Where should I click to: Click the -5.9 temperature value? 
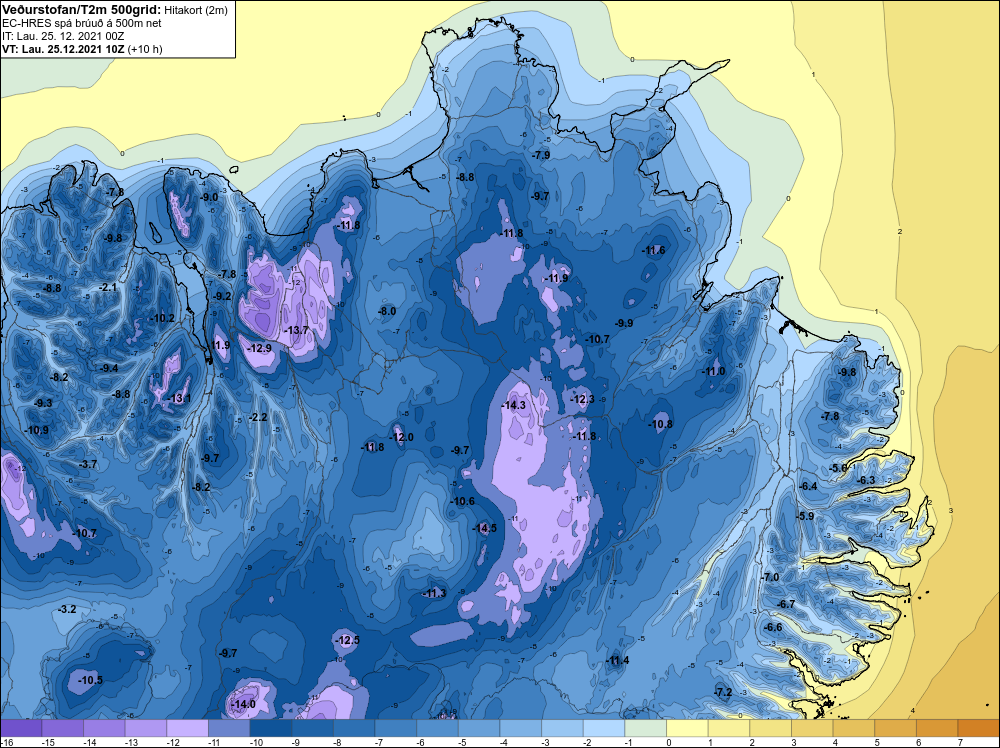[x=805, y=516]
